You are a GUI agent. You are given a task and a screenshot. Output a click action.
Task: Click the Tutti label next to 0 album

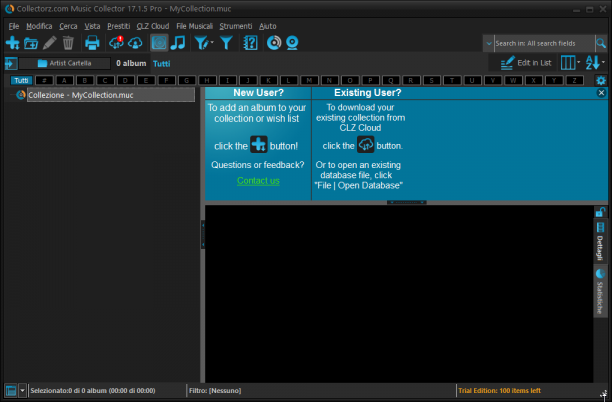pyautogui.click(x=162, y=64)
